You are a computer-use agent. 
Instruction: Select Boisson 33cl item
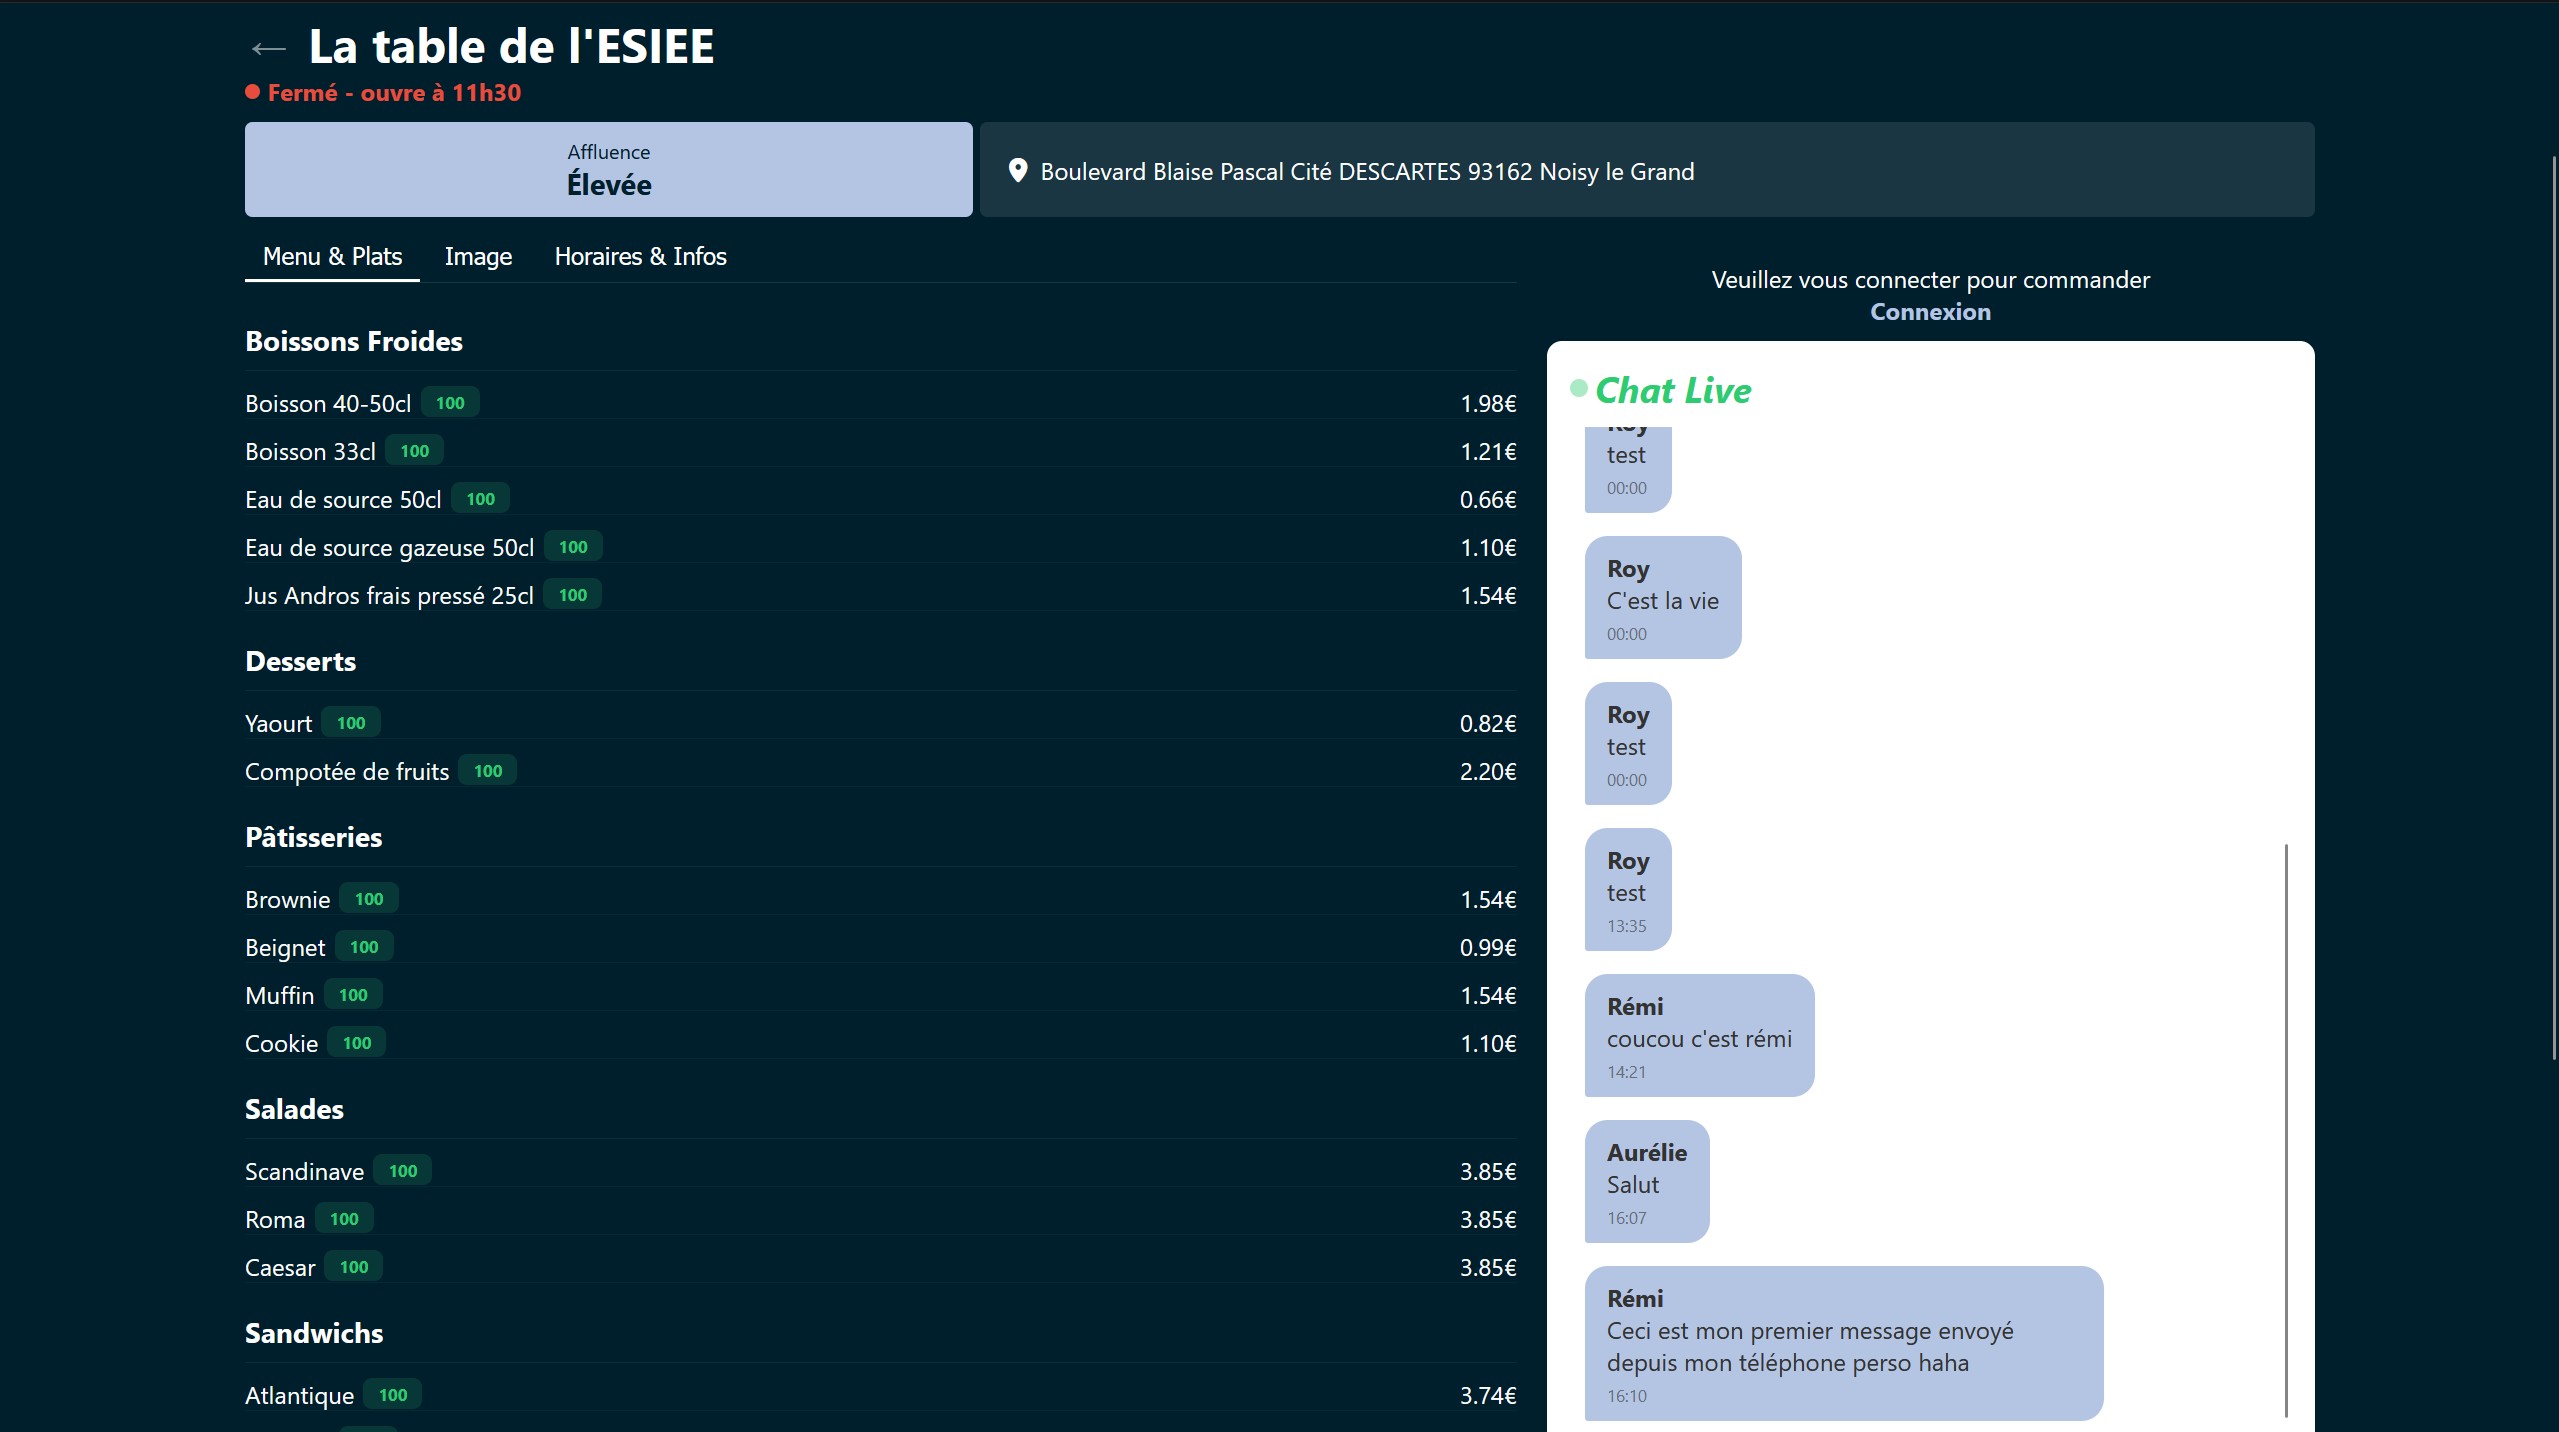point(880,451)
